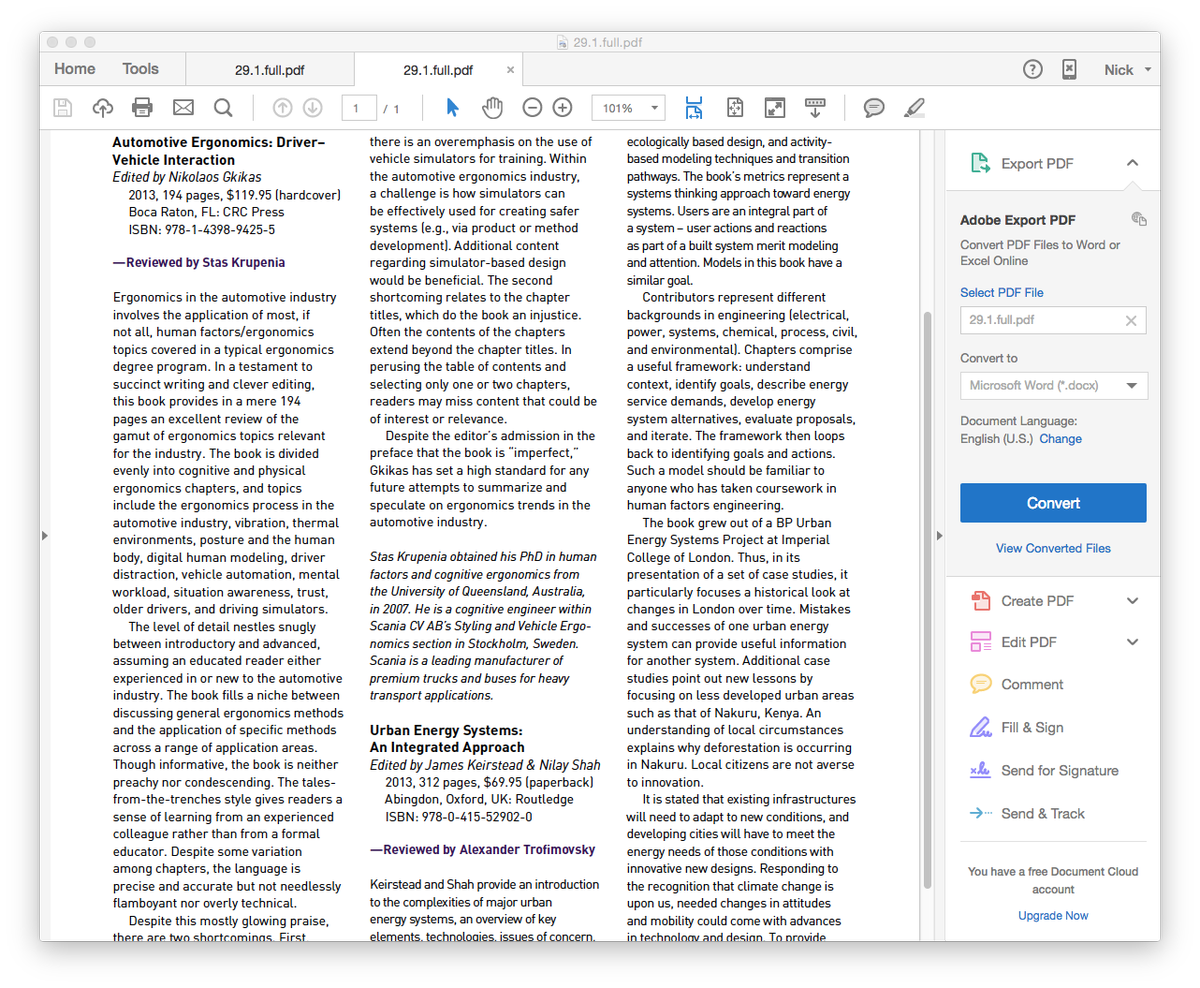Screen dimensions: 1200x988
Task: Choose the Selection arrow tool
Action: 452,107
